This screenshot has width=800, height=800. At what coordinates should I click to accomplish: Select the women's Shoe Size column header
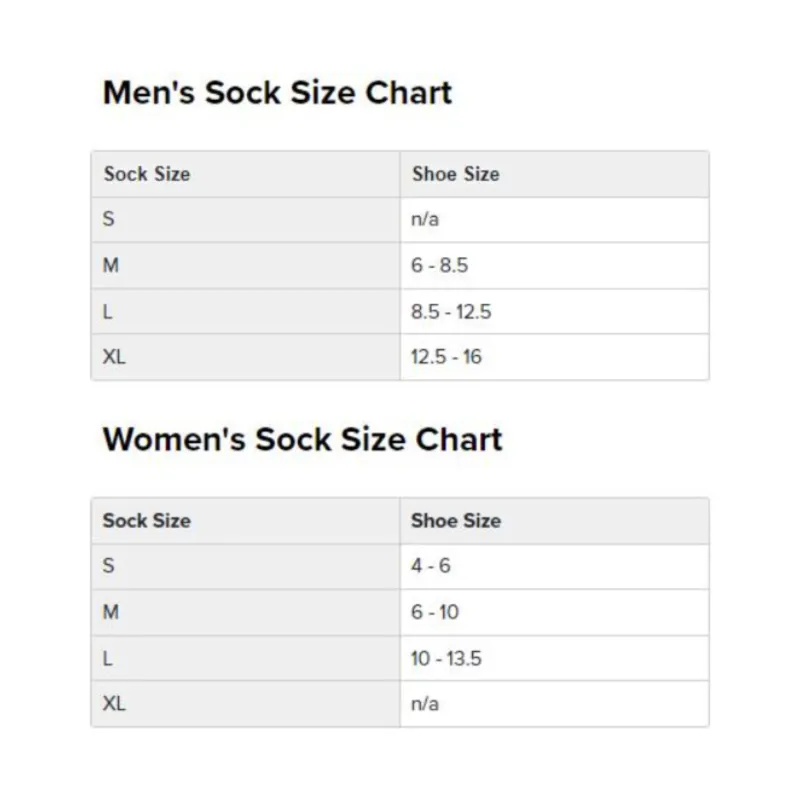(455, 521)
